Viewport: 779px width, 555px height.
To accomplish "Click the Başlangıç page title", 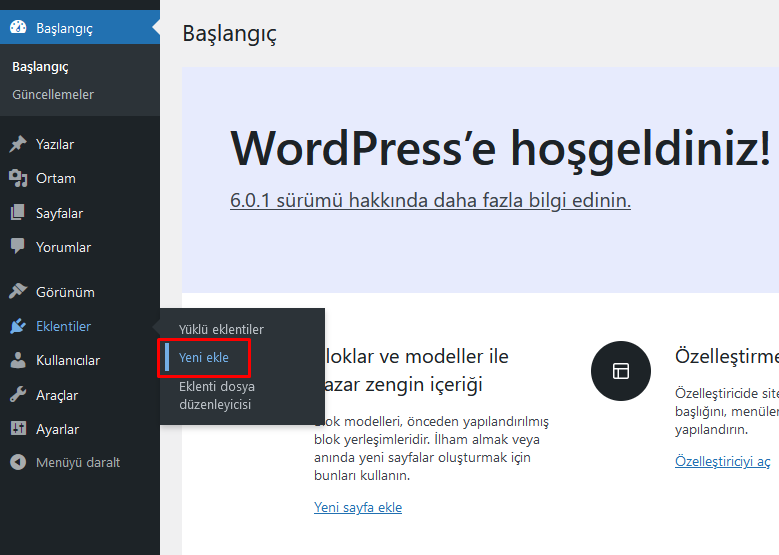I will [230, 34].
